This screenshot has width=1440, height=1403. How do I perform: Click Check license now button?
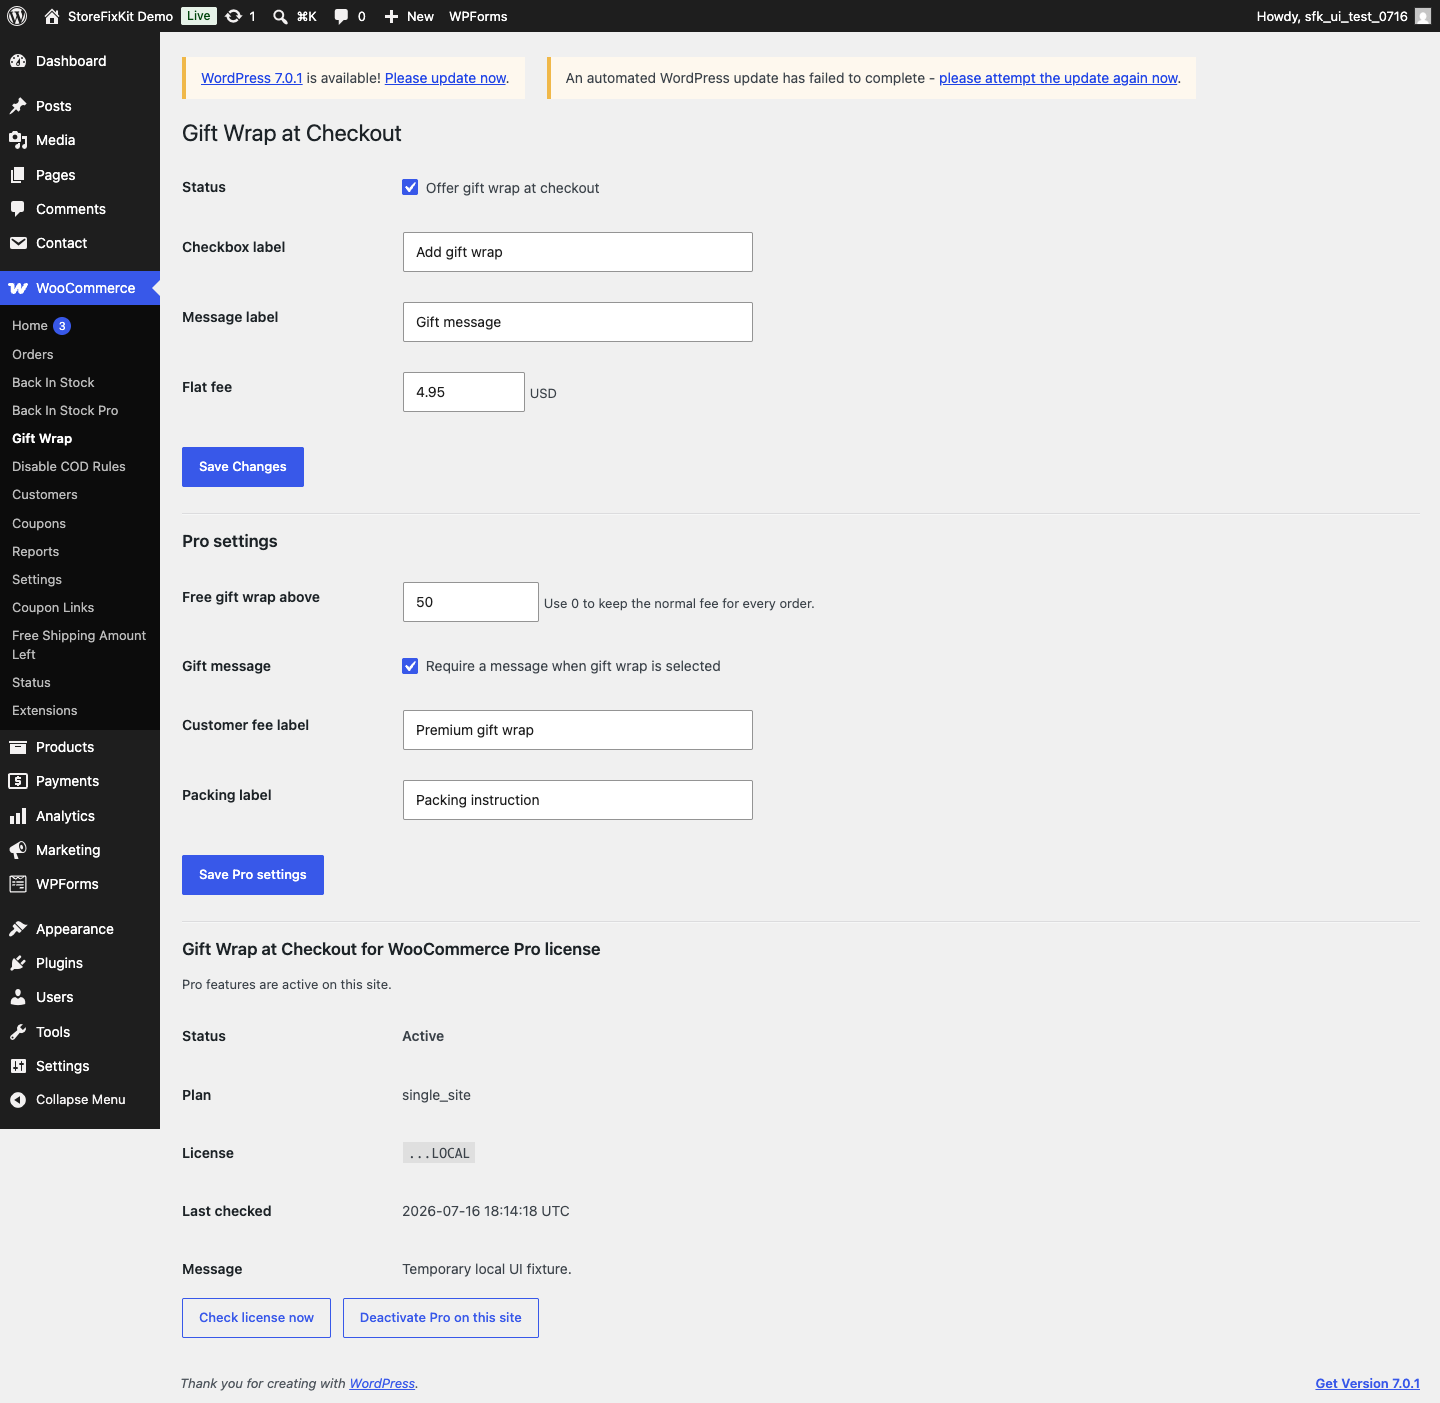257,1318
